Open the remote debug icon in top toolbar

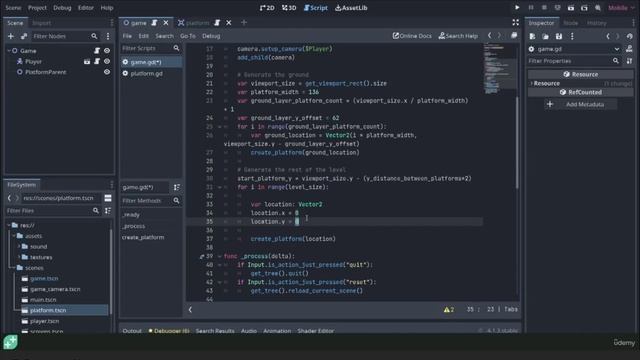tap(558, 7)
